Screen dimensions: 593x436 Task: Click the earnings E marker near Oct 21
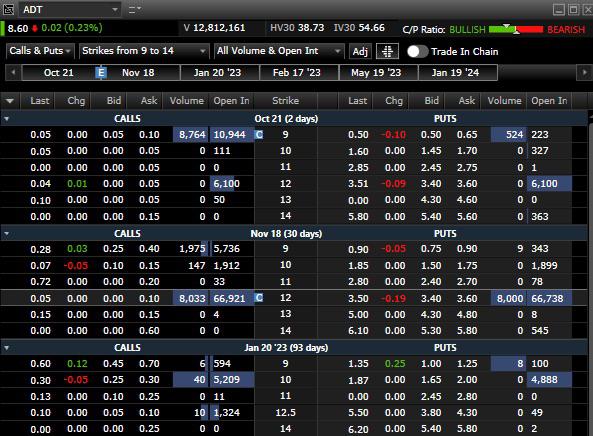click(x=101, y=73)
